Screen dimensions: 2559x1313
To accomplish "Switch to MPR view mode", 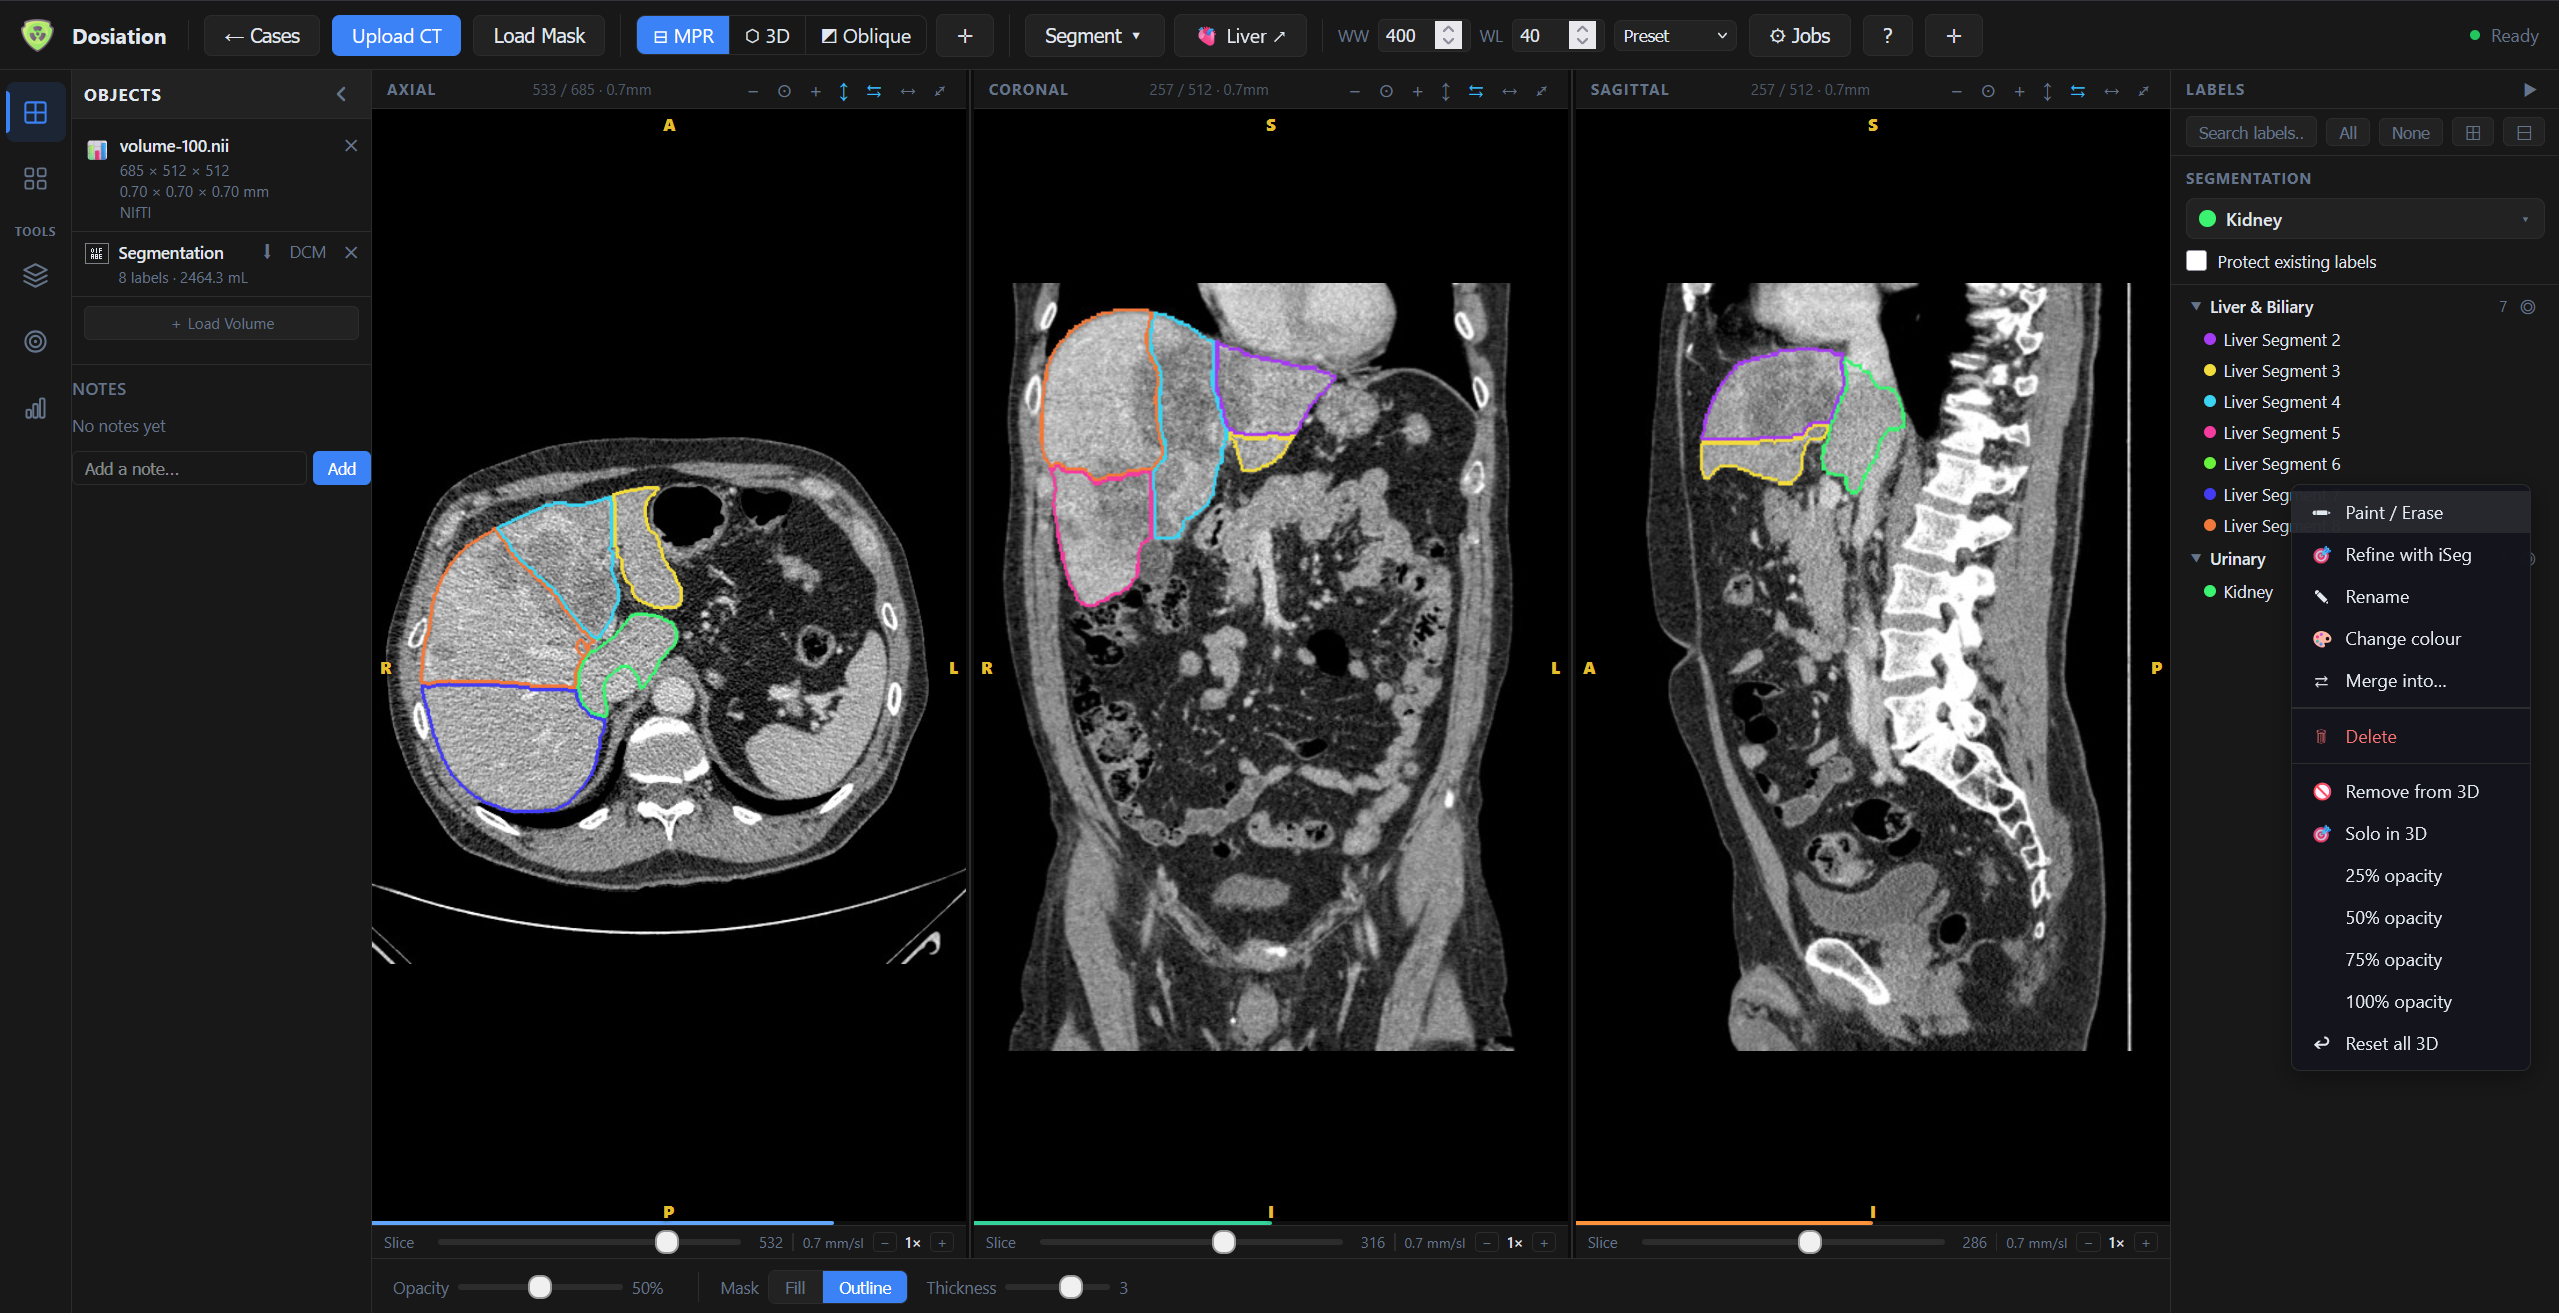I will point(683,36).
